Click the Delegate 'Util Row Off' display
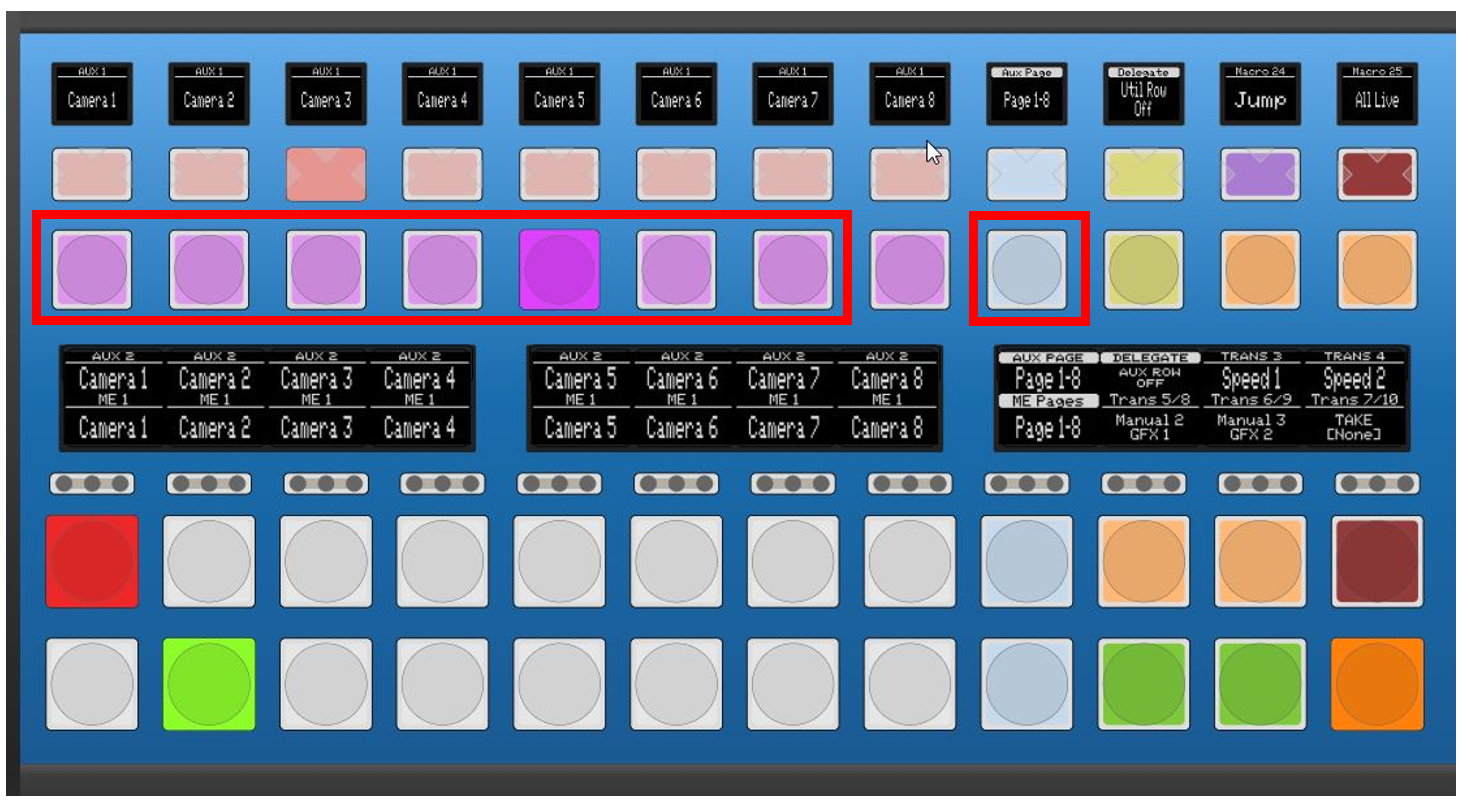The image size is (1468, 807). [x=1144, y=94]
